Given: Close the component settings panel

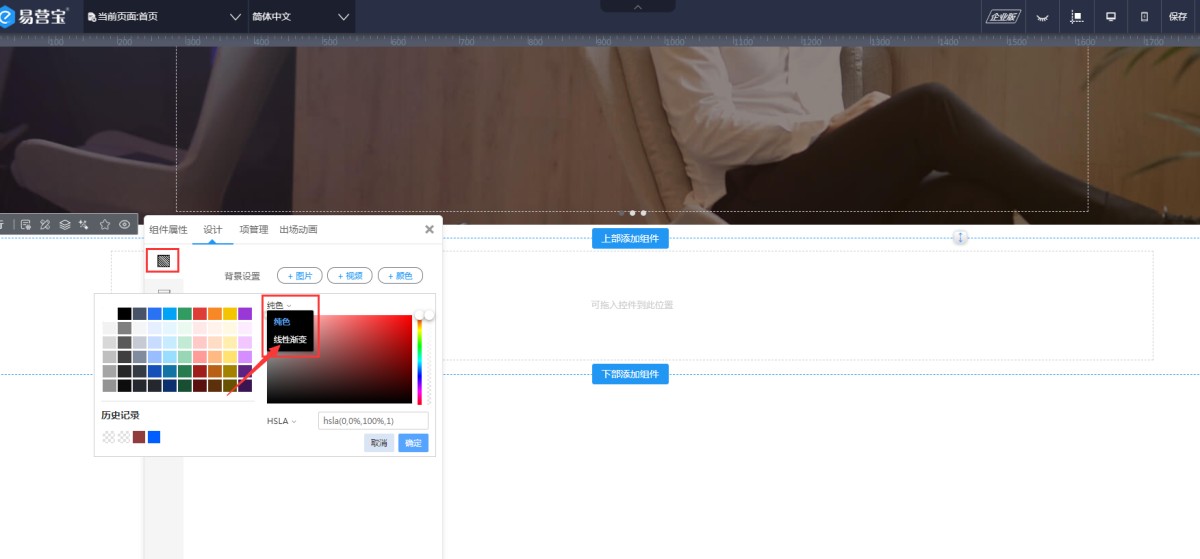Looking at the screenshot, I should [x=429, y=229].
